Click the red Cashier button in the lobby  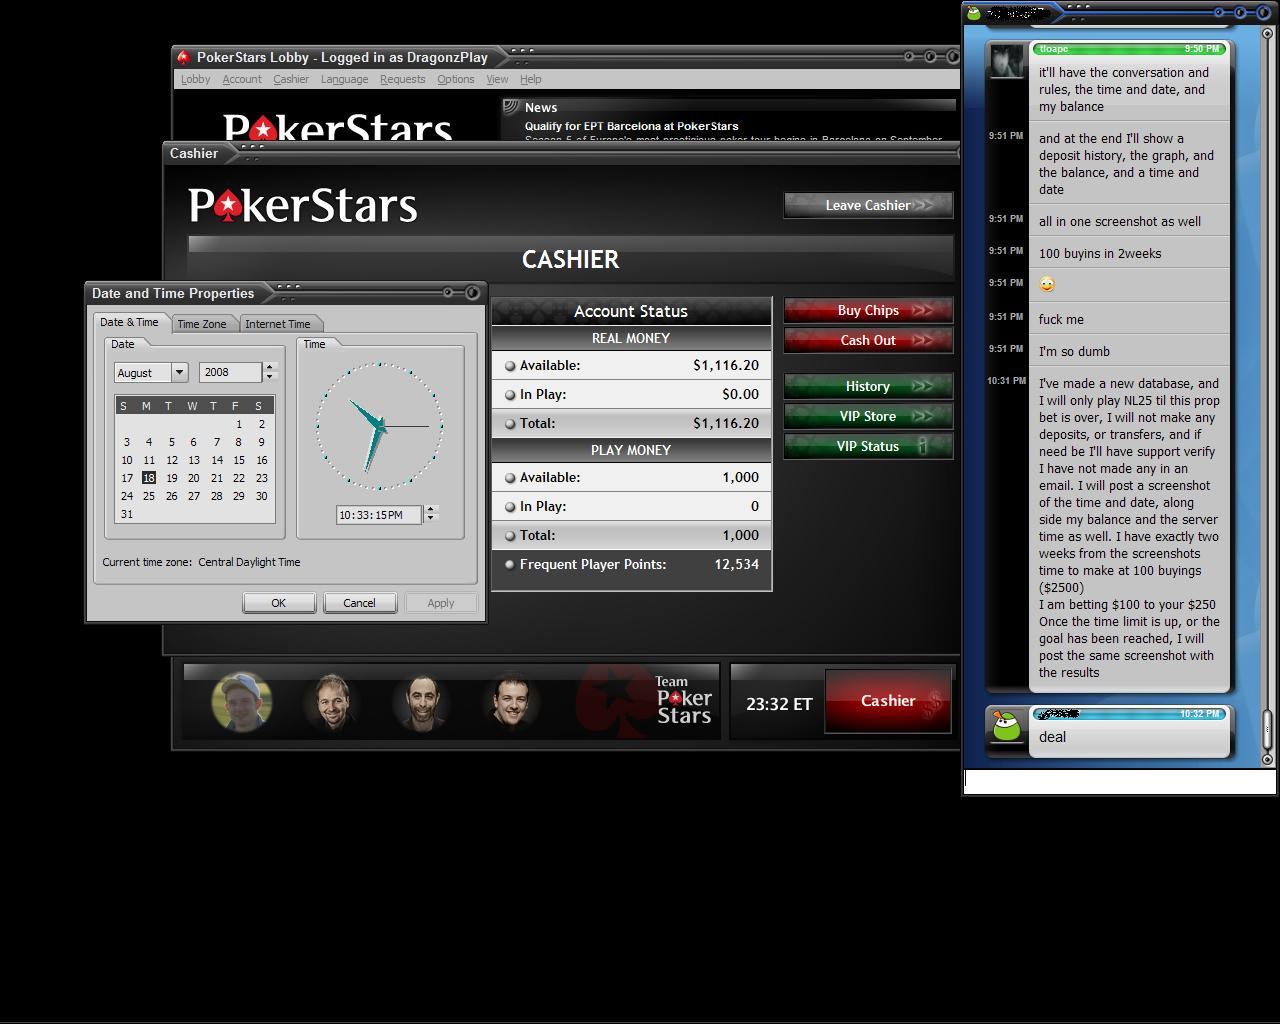coord(888,701)
